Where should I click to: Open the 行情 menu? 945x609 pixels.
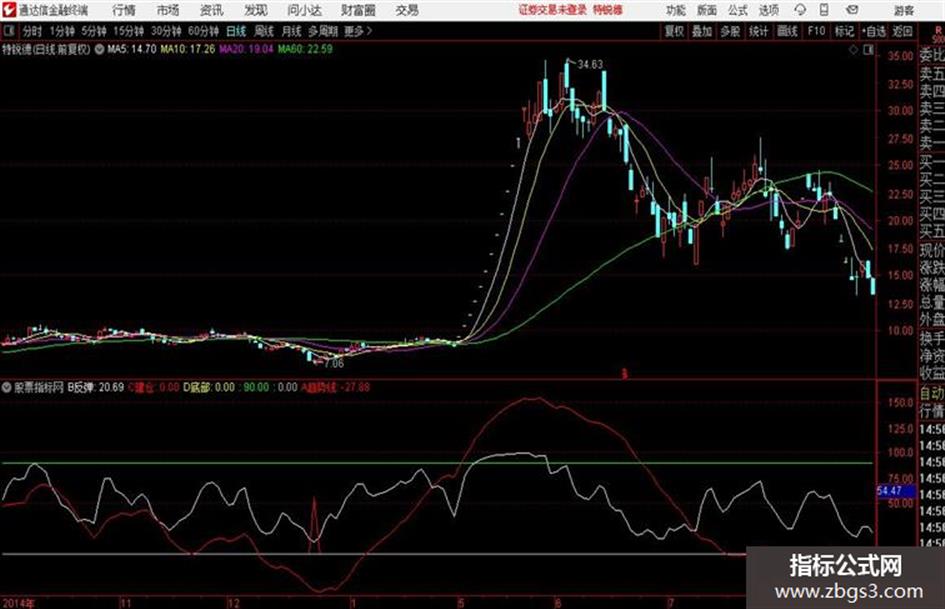tap(124, 10)
